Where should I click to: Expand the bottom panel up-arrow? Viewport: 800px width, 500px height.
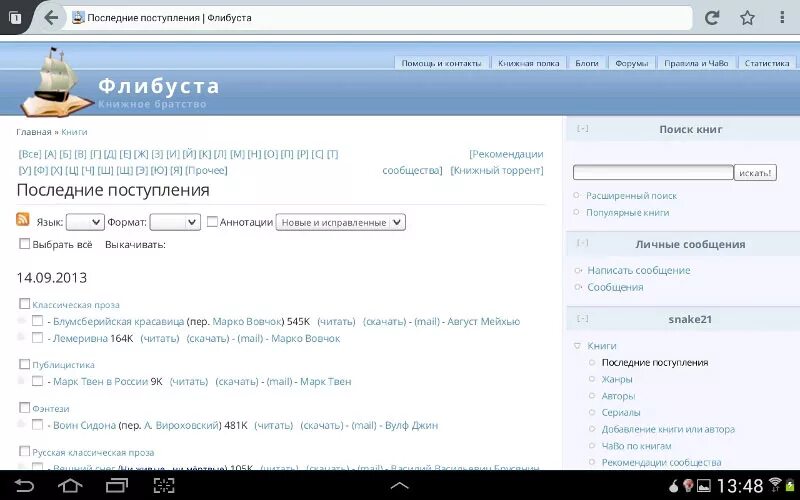399,485
